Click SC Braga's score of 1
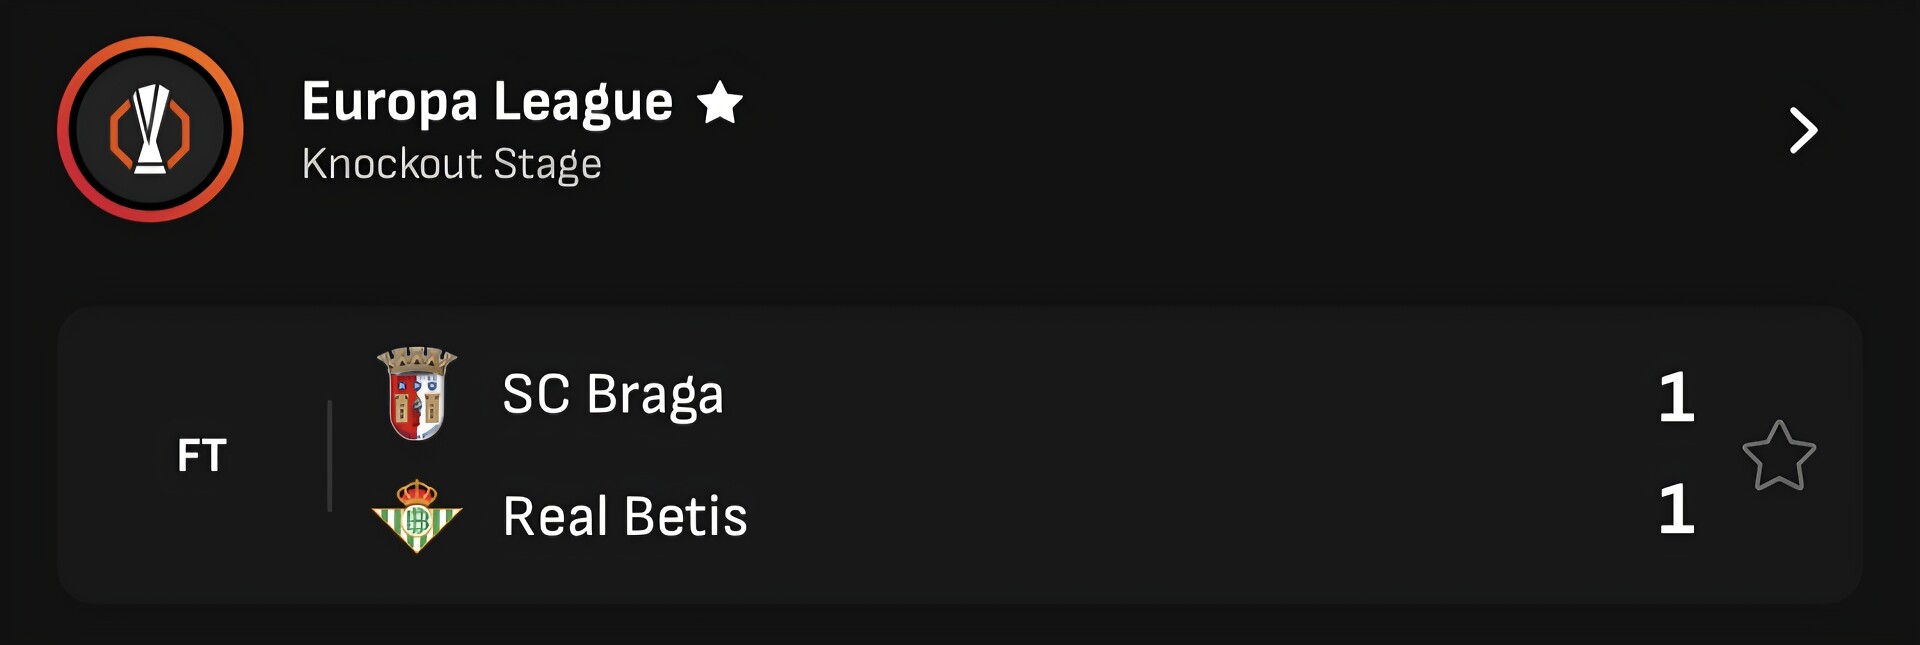The width and height of the screenshot is (1920, 645). [1676, 397]
